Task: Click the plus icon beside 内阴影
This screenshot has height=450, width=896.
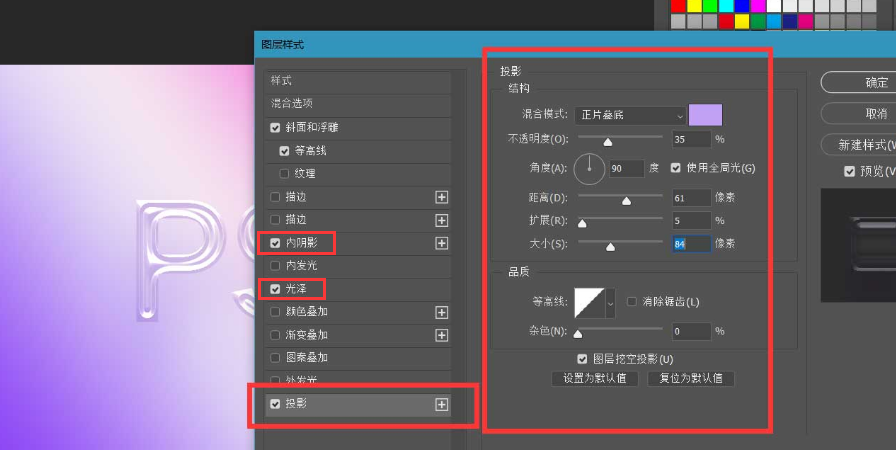Action: point(441,243)
